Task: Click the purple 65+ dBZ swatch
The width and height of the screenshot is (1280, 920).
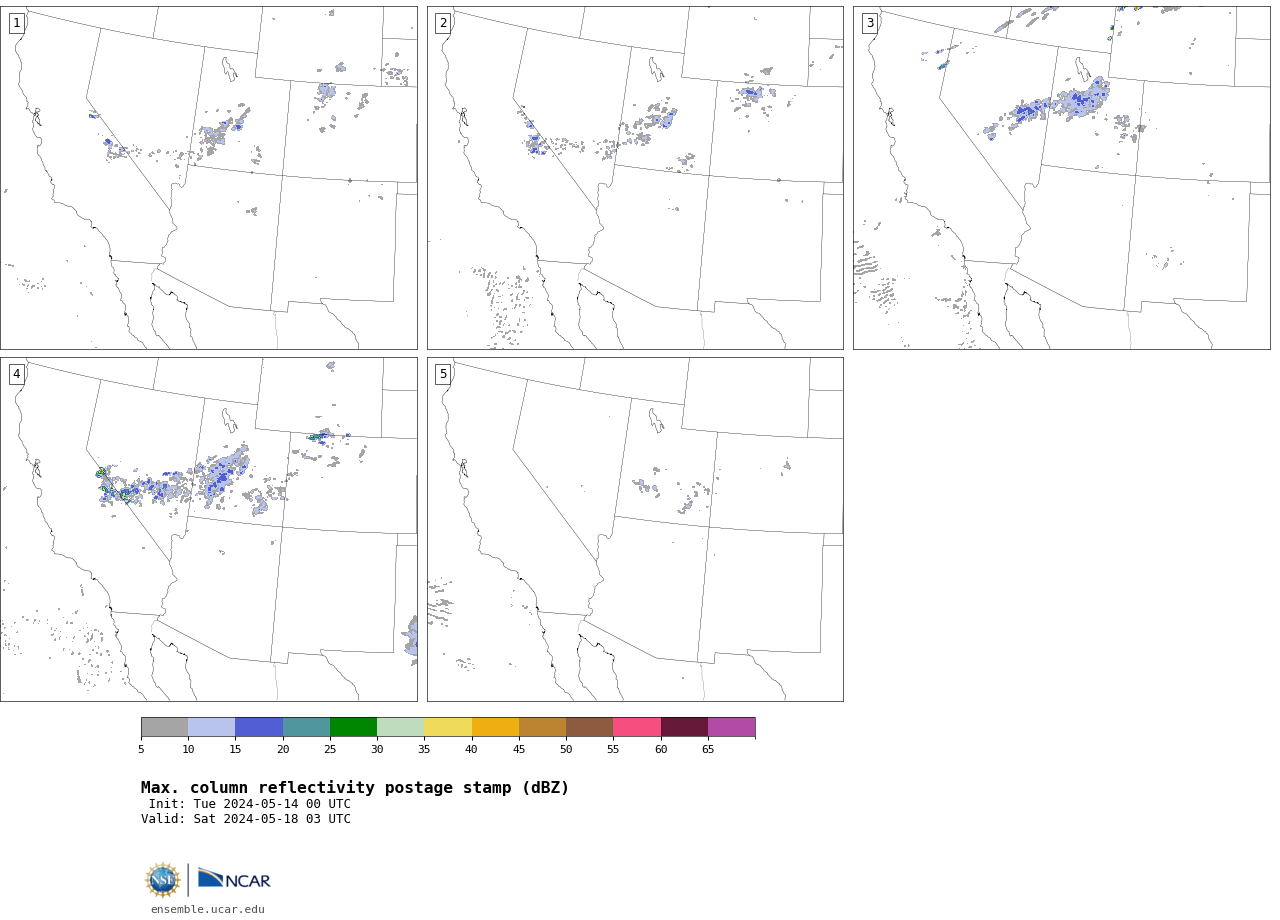Action: (731, 727)
